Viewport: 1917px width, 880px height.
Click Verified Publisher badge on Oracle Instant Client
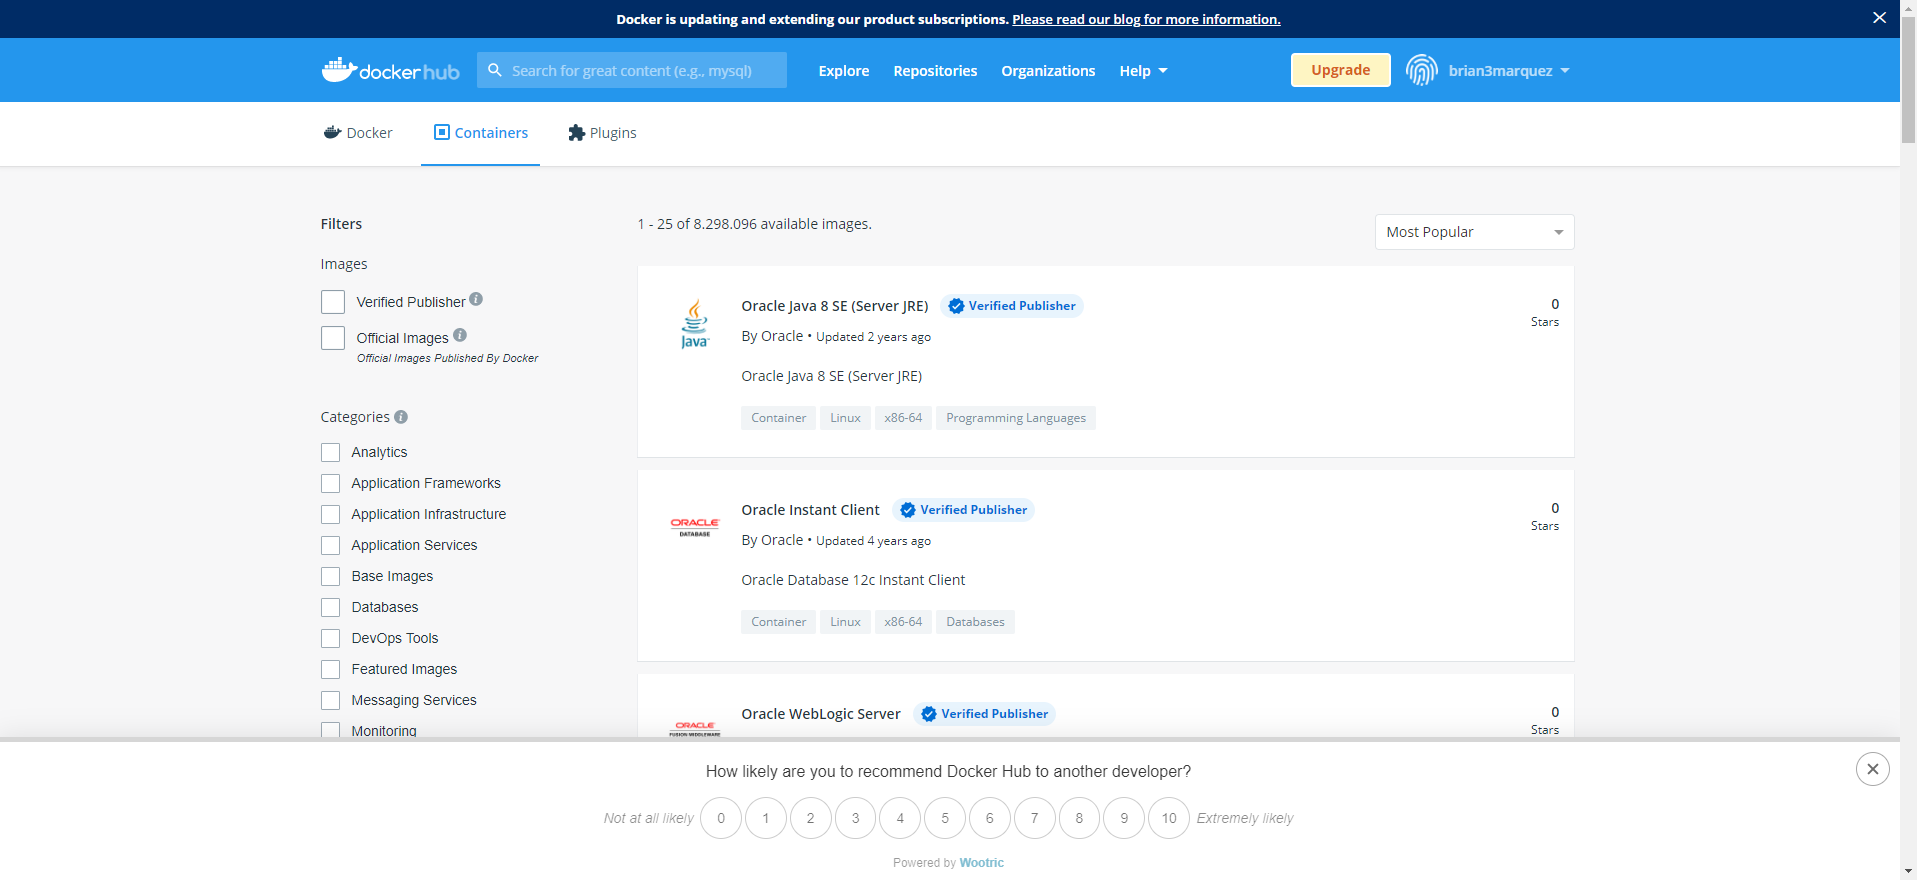point(964,510)
